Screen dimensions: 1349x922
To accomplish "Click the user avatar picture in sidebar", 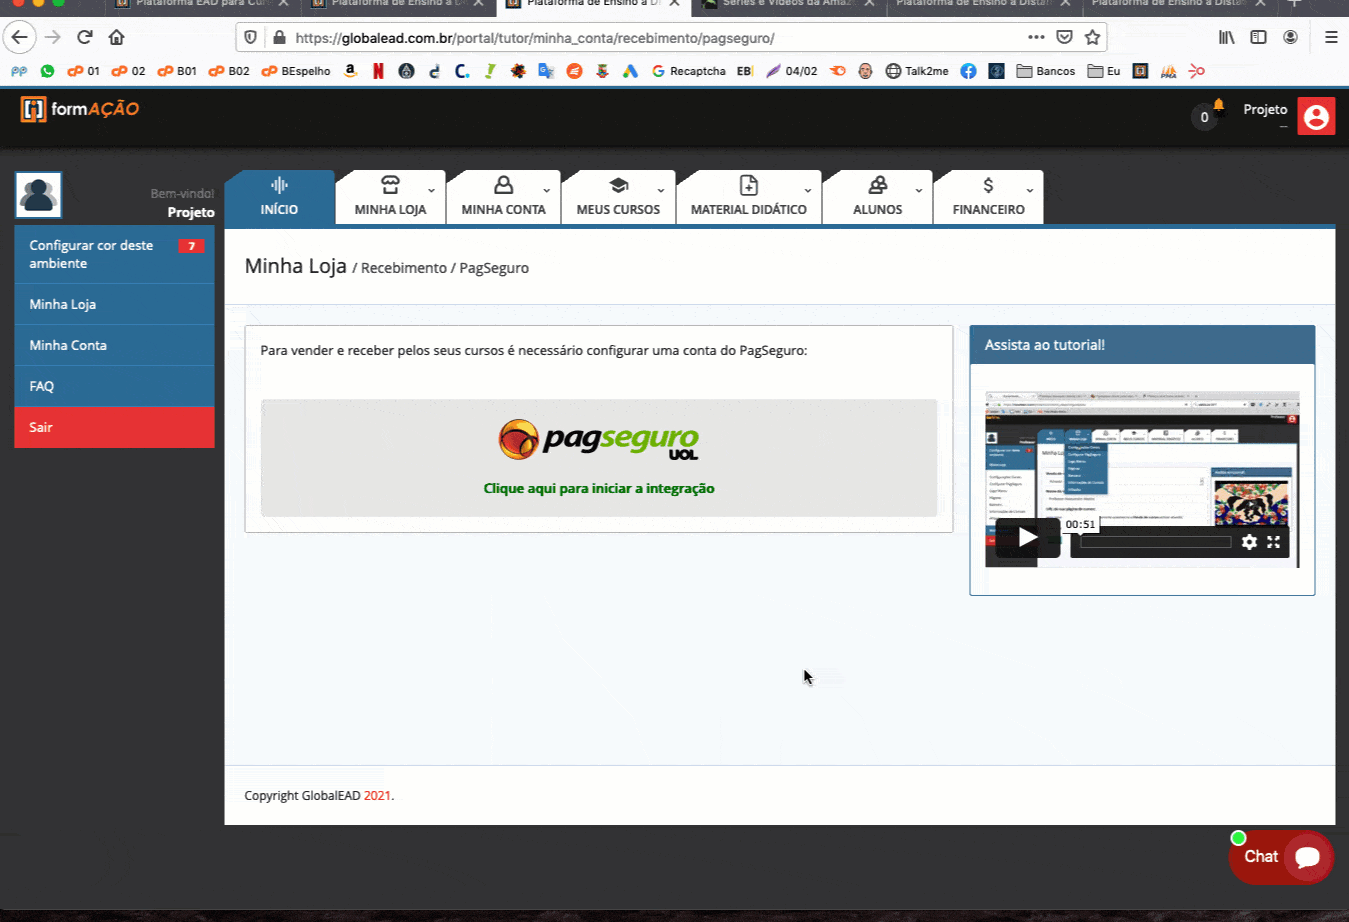I will [x=39, y=195].
